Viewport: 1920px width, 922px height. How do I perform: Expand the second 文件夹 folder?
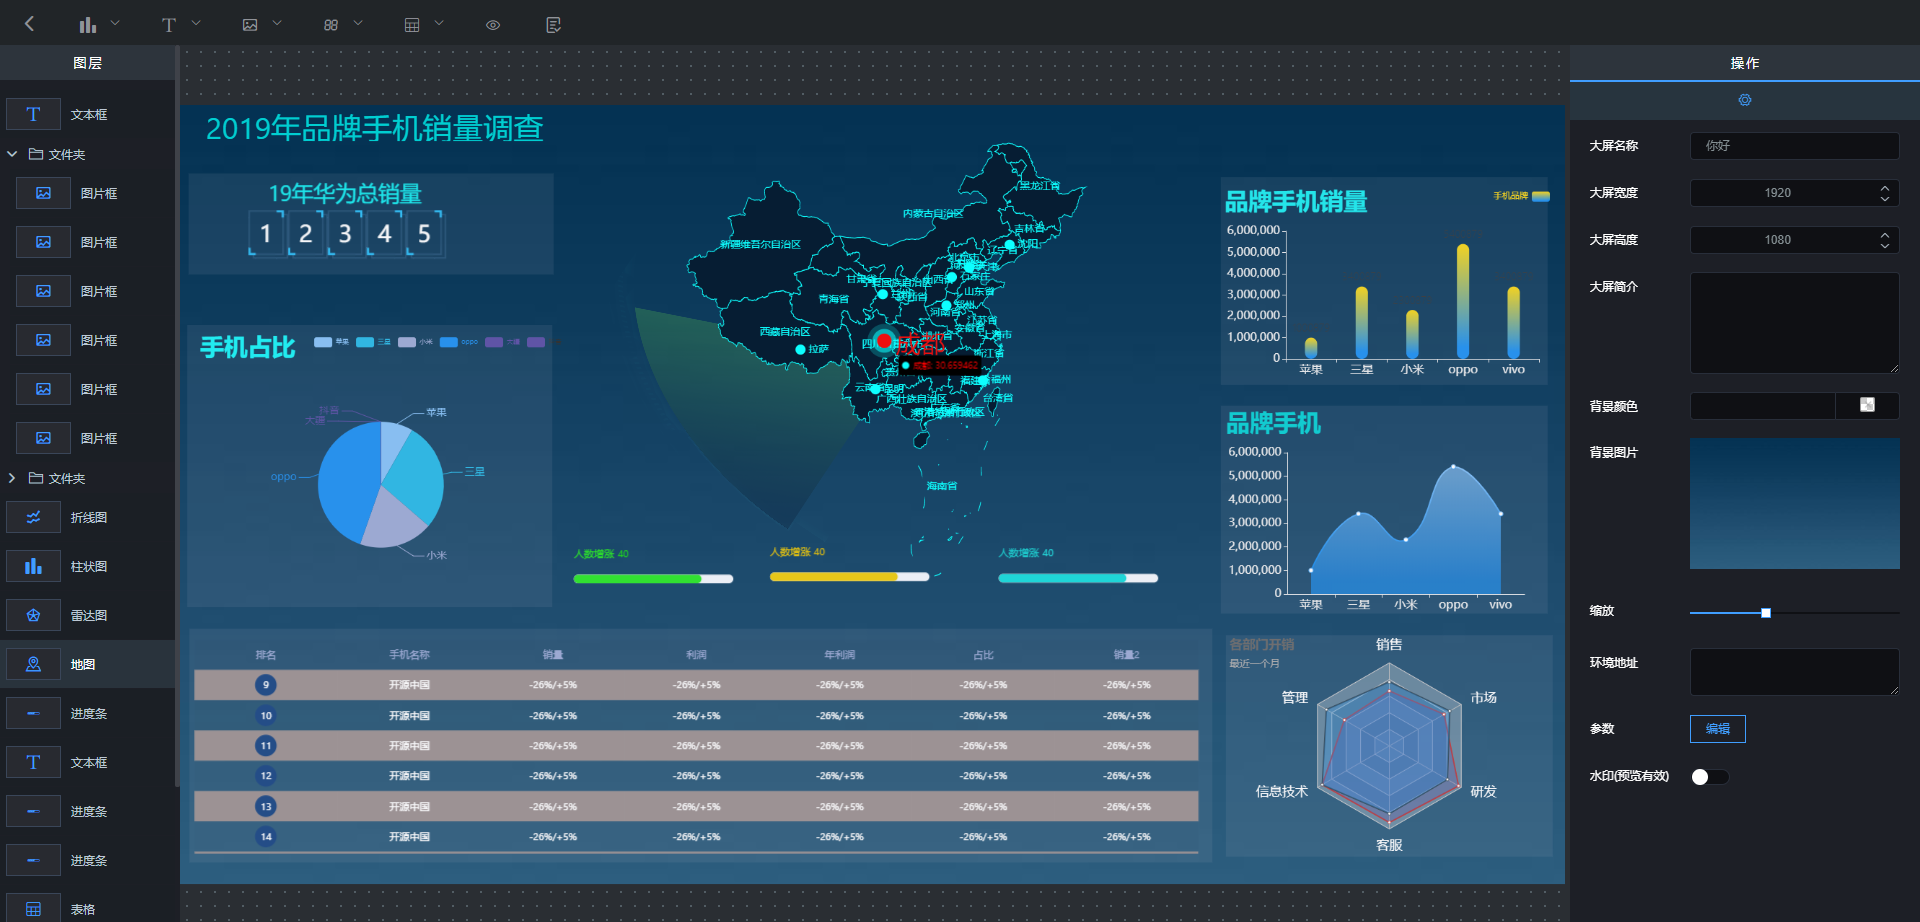[12, 479]
